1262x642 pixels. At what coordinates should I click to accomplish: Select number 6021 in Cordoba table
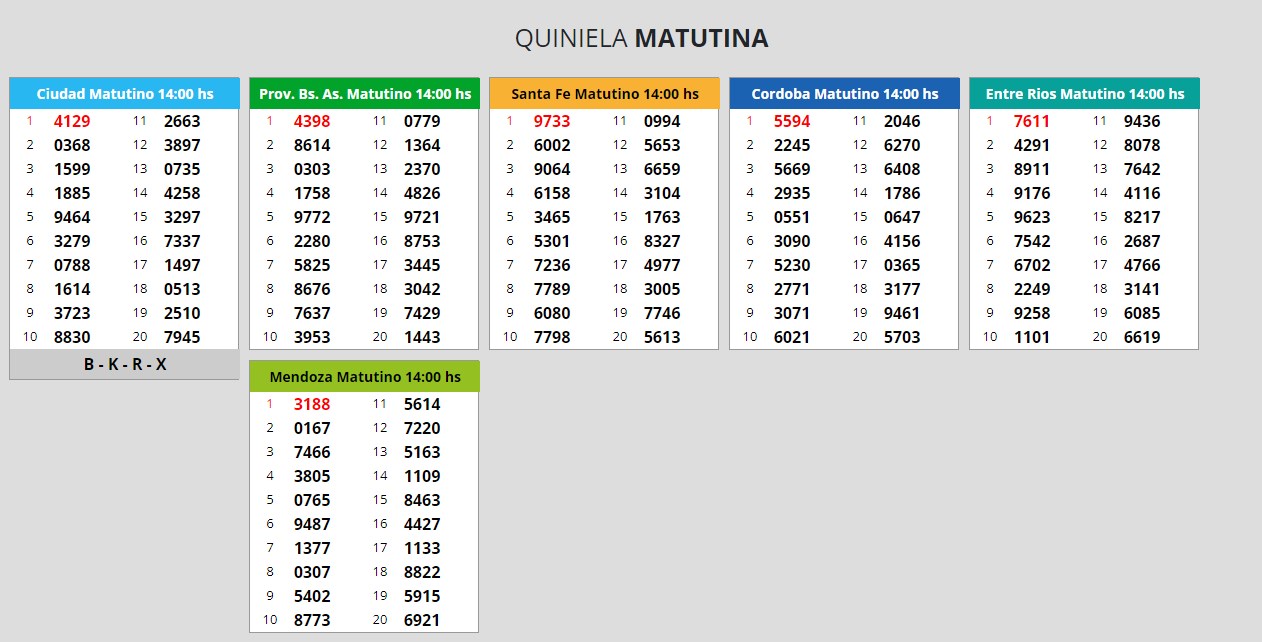[792, 337]
